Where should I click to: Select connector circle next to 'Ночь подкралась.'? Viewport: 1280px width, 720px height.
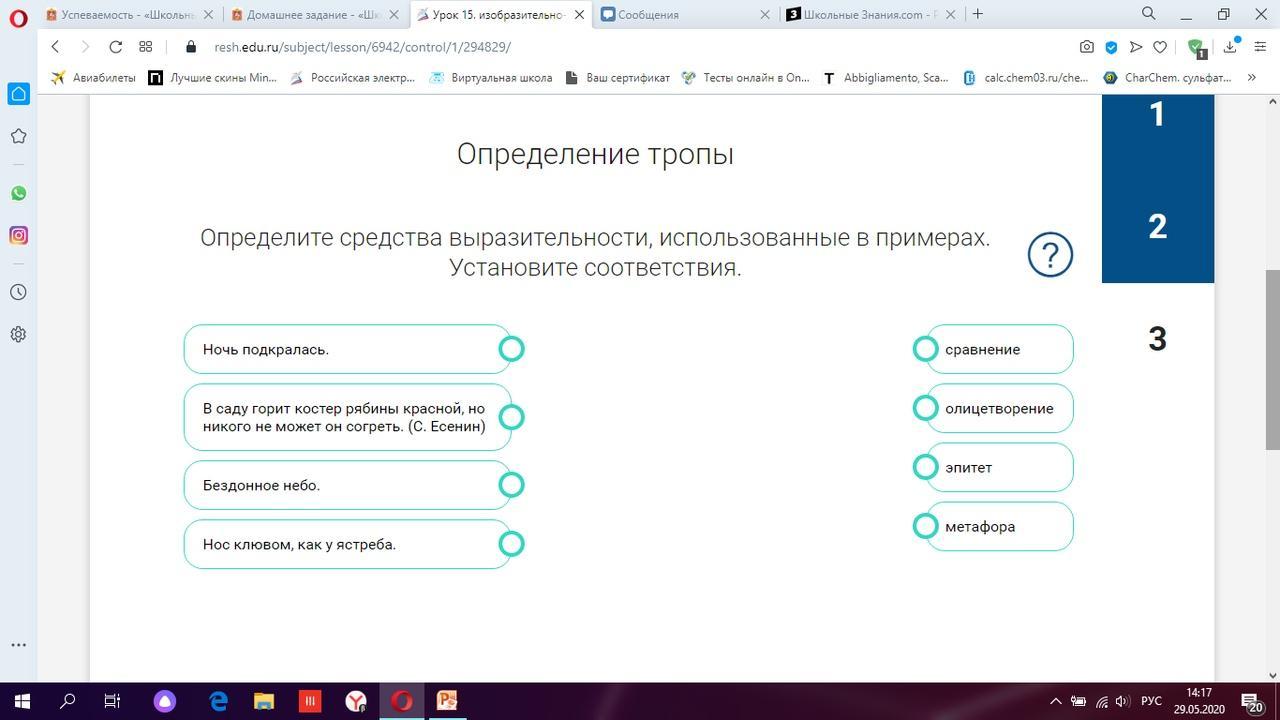(x=511, y=349)
